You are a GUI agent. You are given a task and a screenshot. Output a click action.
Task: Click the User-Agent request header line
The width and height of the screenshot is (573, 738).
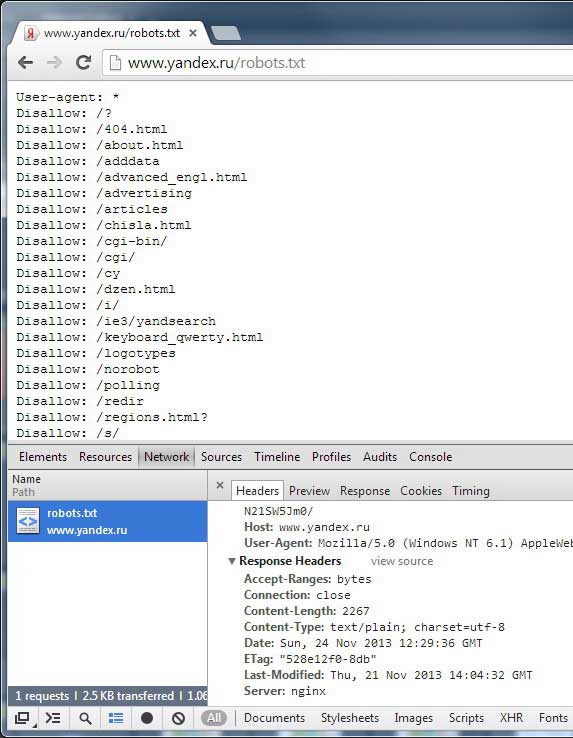pyautogui.click(x=408, y=543)
